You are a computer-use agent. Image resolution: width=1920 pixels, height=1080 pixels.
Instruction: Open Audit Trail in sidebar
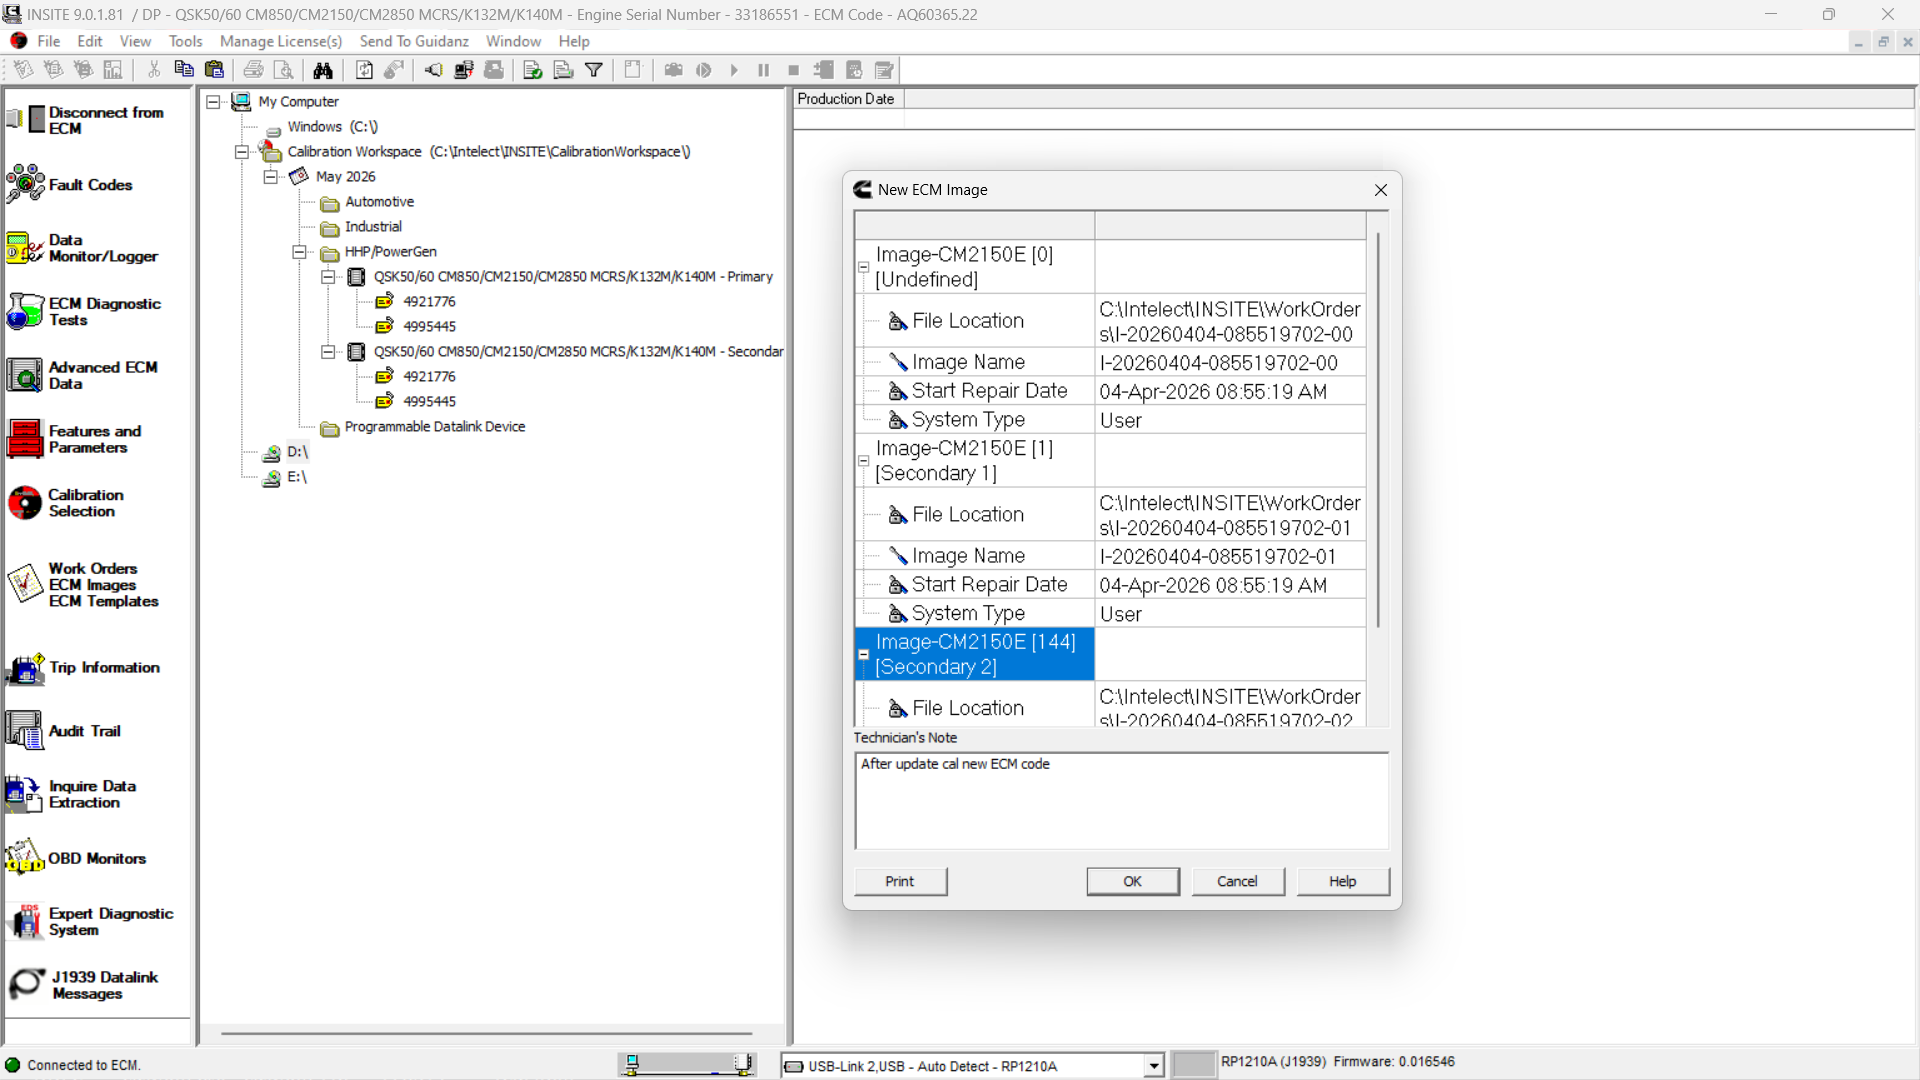[64, 731]
